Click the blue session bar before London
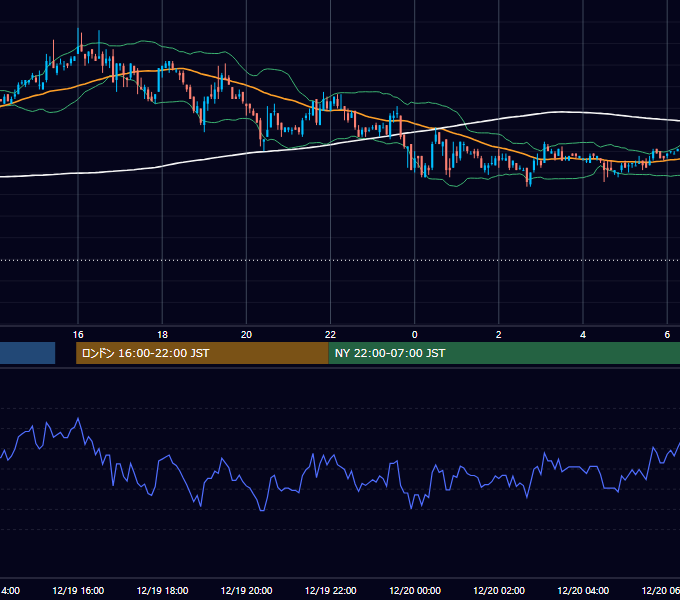The height and width of the screenshot is (600, 680). pyautogui.click(x=27, y=353)
